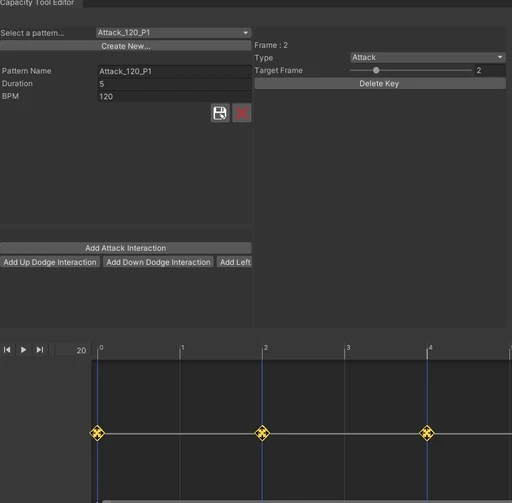Screen dimensions: 512x503
Task: Click the Select a pattern... label
Action: (x=32, y=33)
